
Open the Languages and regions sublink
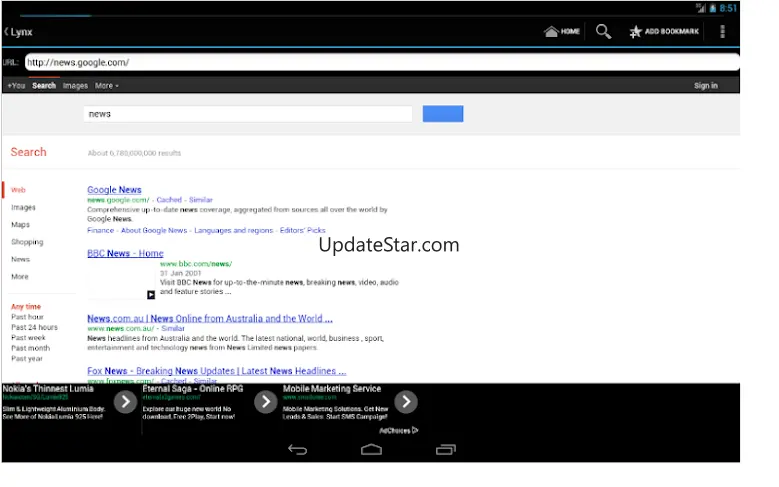pyautogui.click(x=234, y=231)
